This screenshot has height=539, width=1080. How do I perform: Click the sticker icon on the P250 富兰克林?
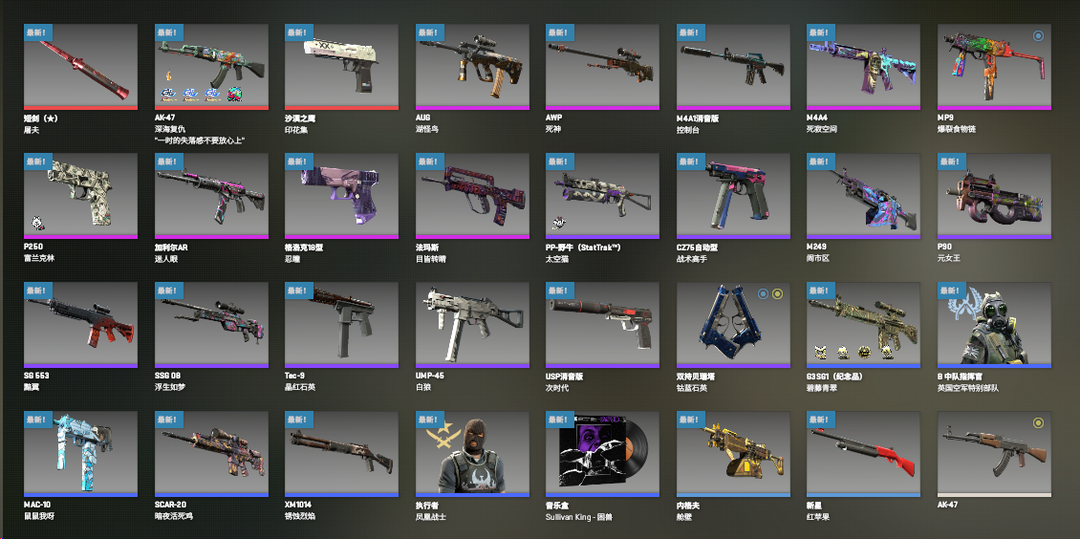(37, 223)
